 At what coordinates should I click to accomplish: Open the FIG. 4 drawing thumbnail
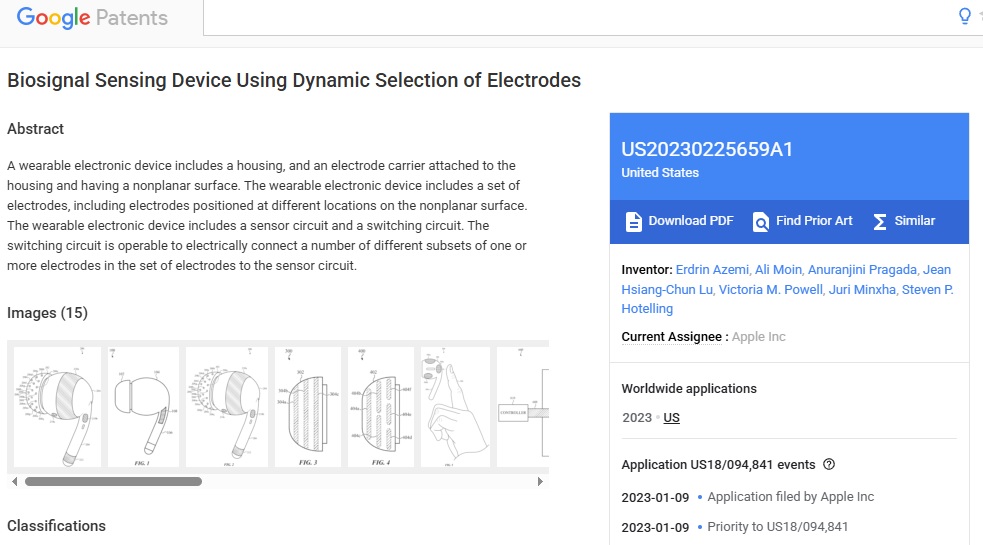[x=381, y=407]
